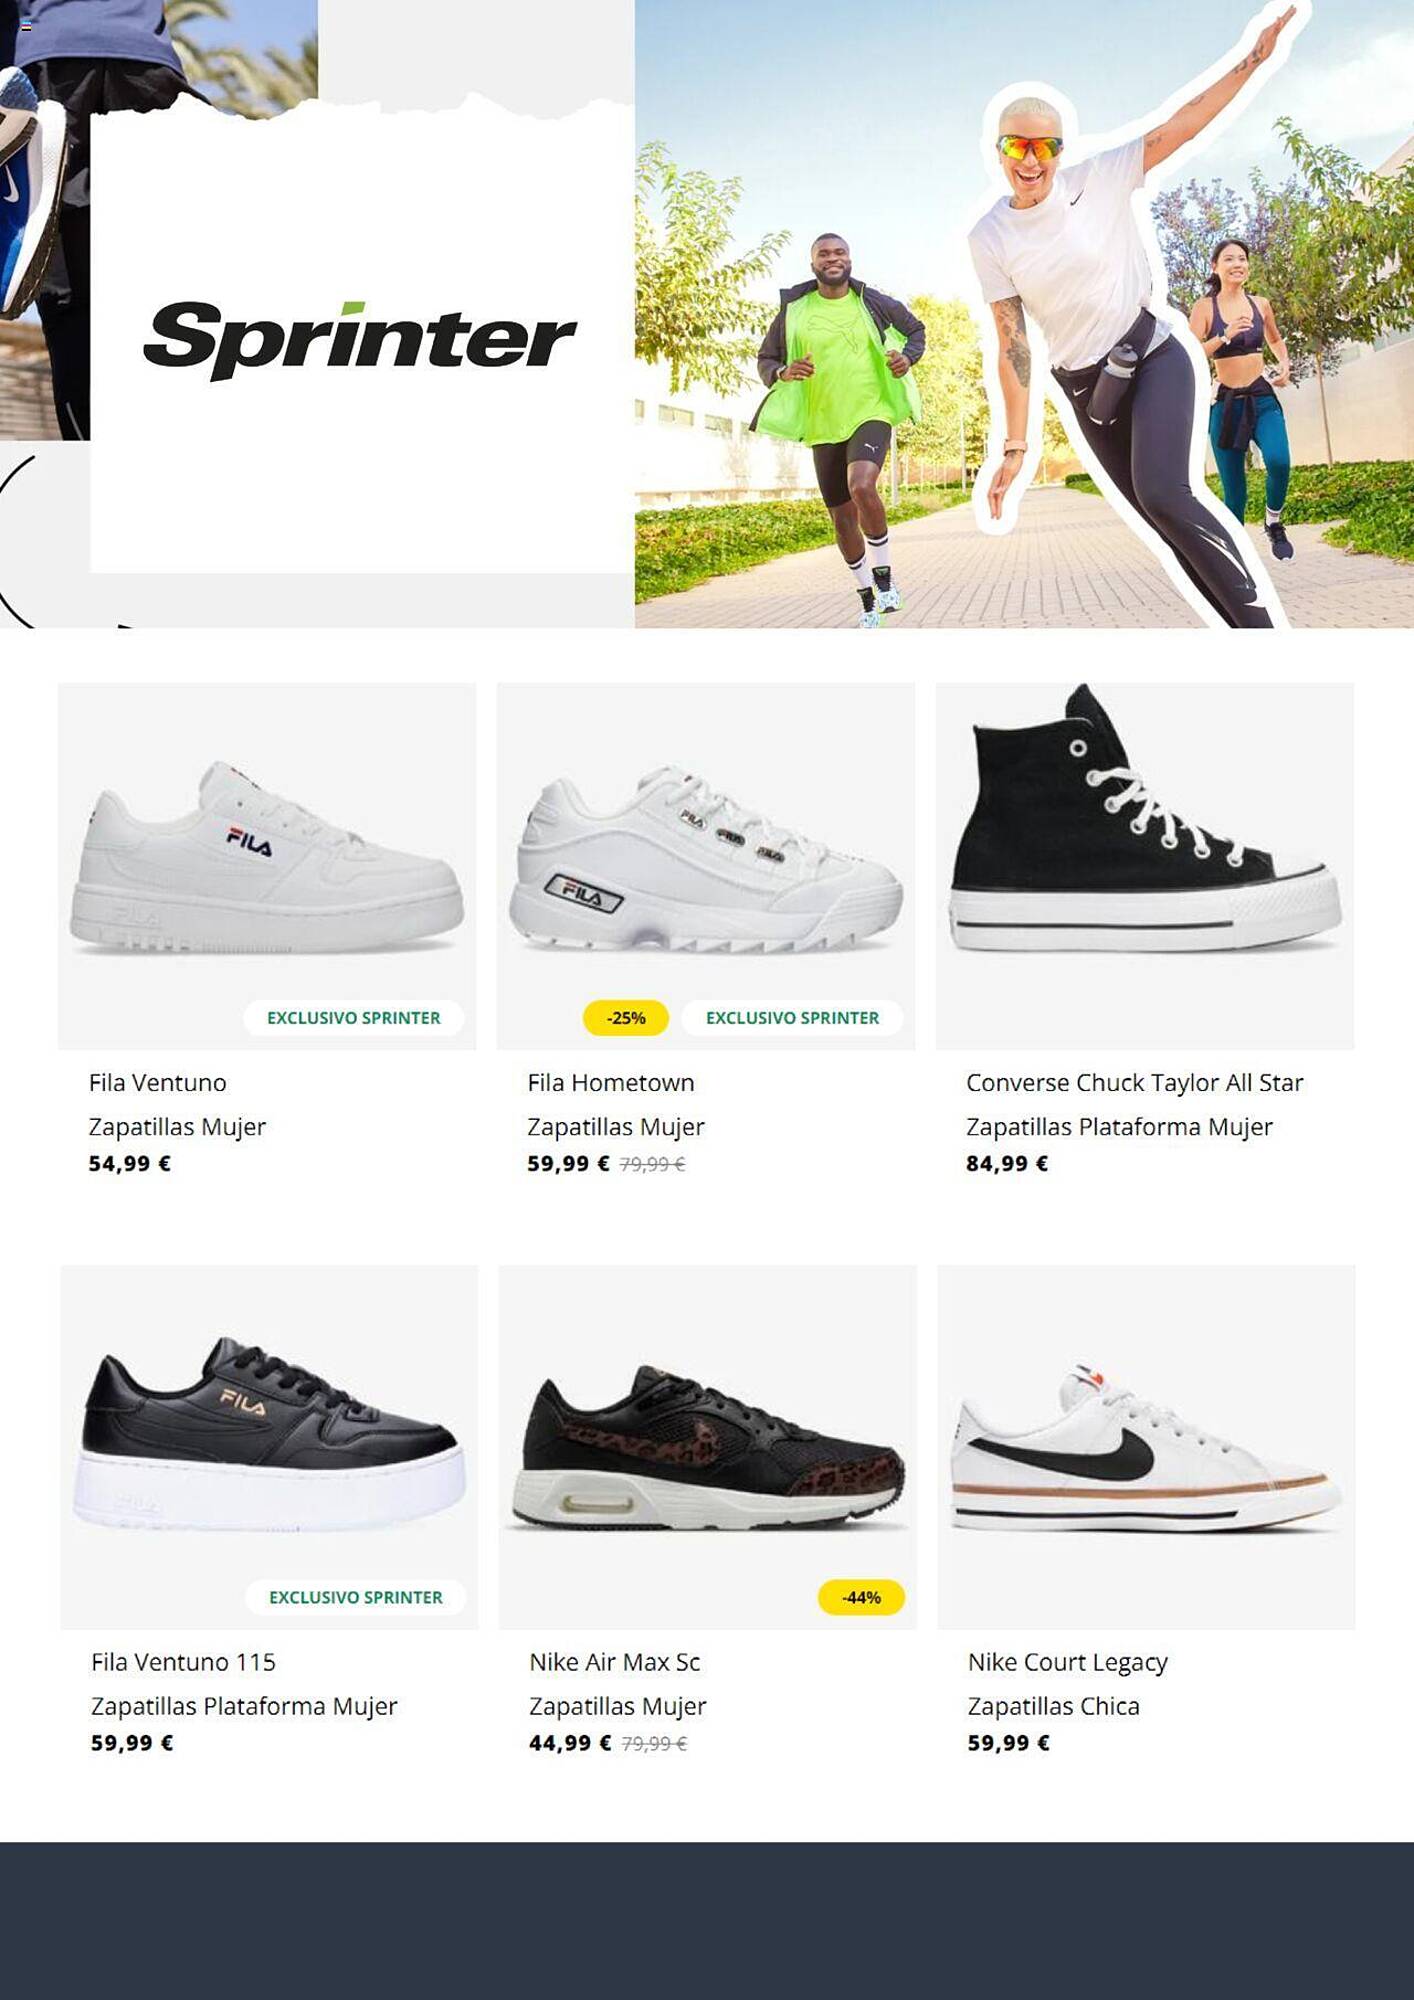Click Exclusivo Sprinter badge on Fila Hometown
The image size is (1414, 2000).
792,1018
